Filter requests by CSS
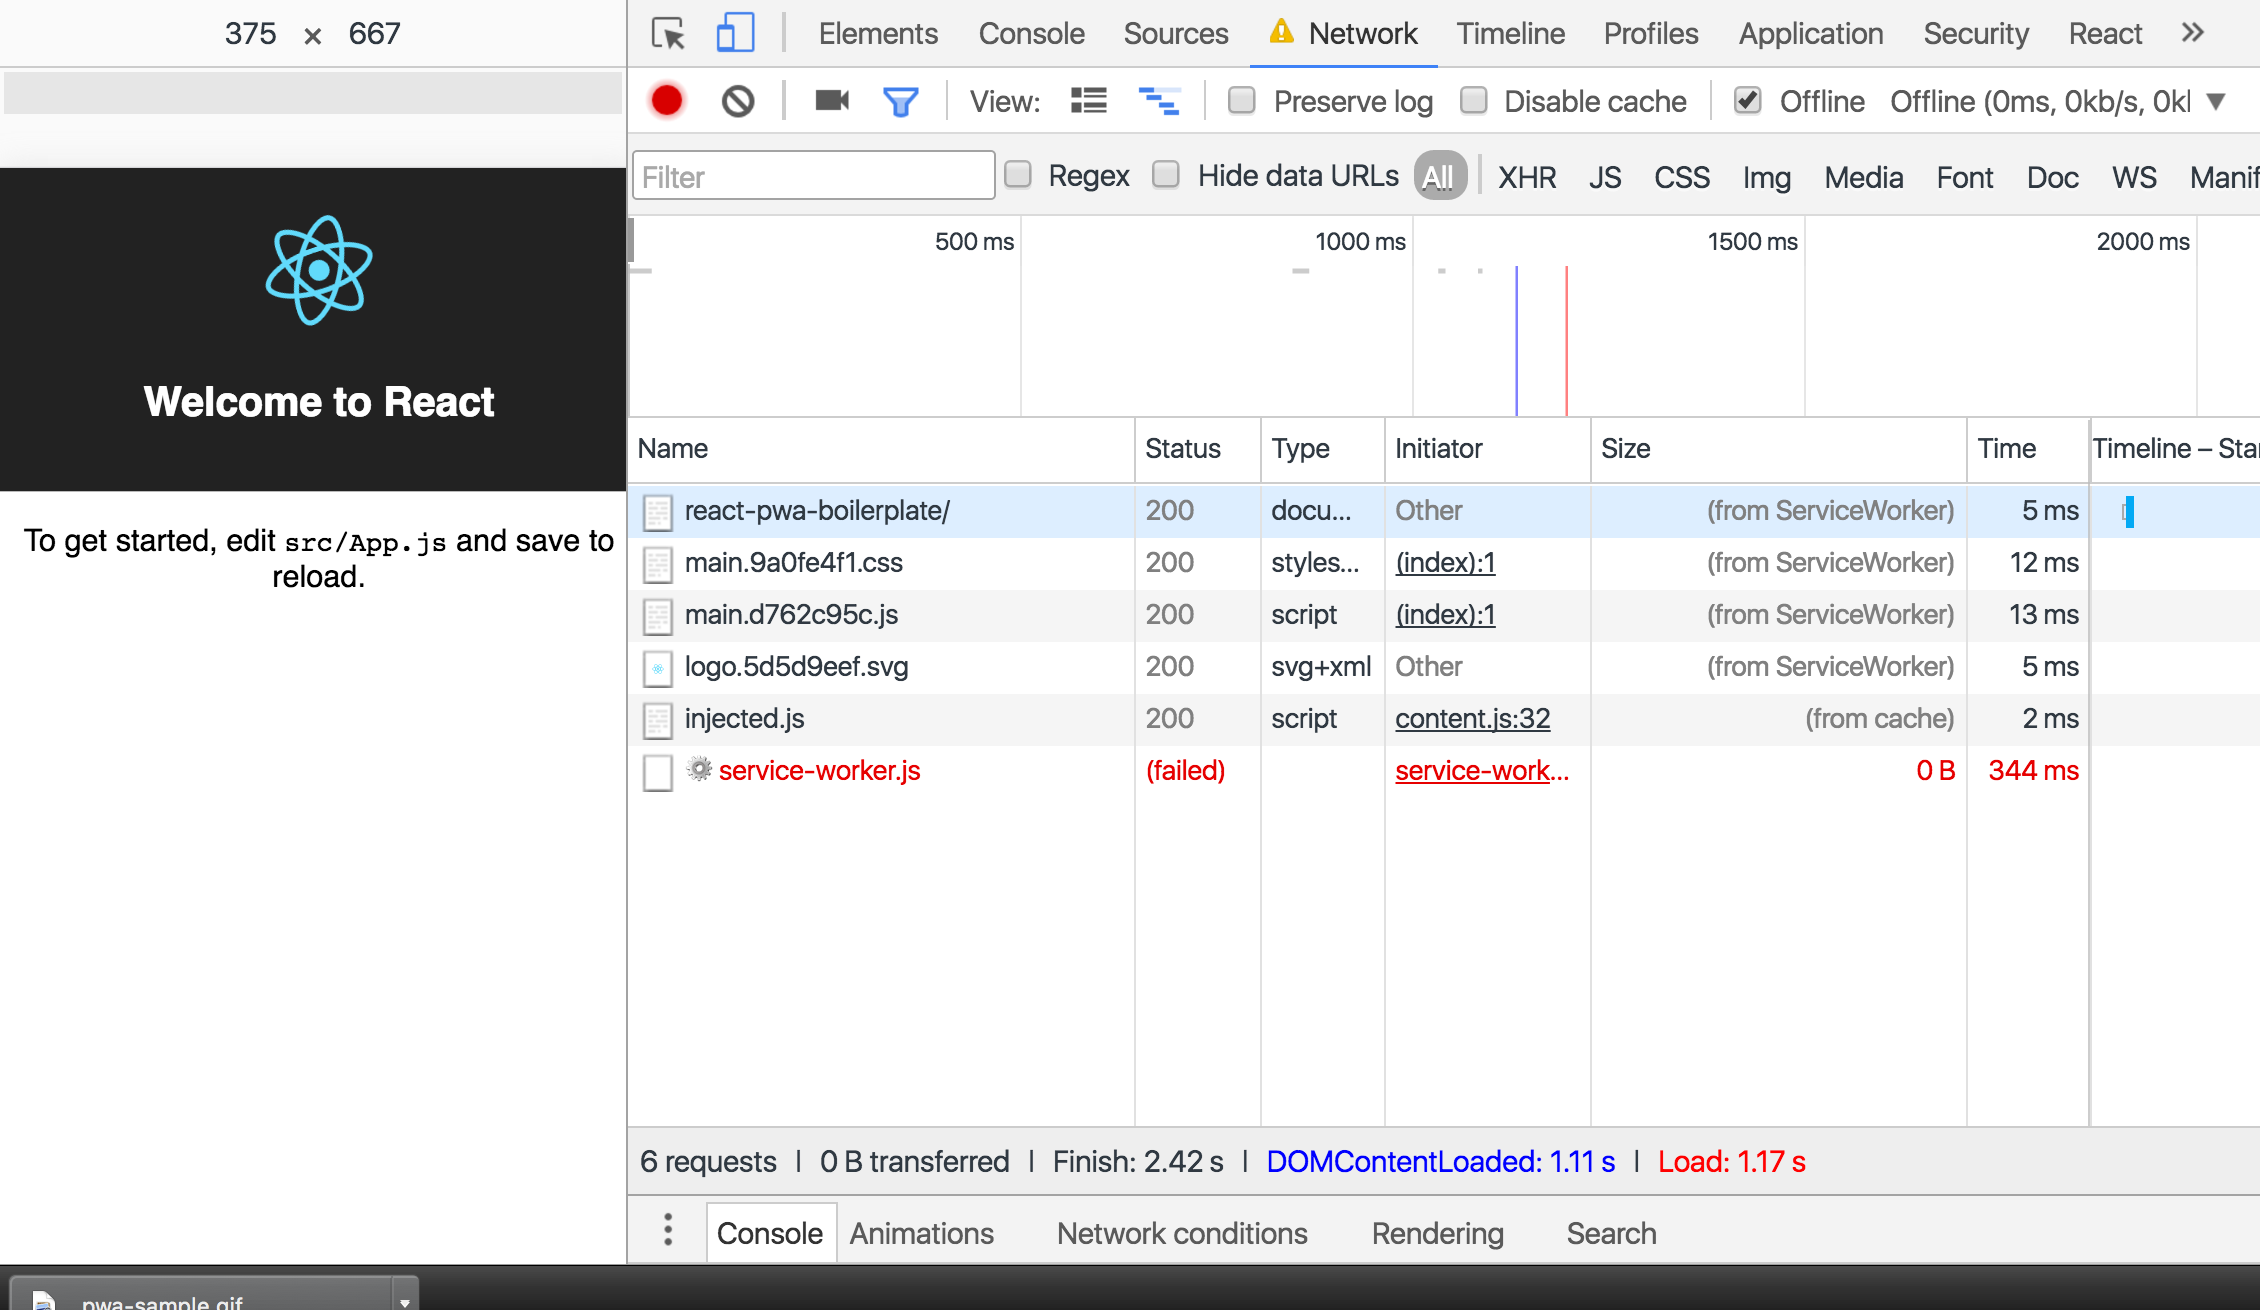This screenshot has width=2260, height=1310. (x=1682, y=177)
